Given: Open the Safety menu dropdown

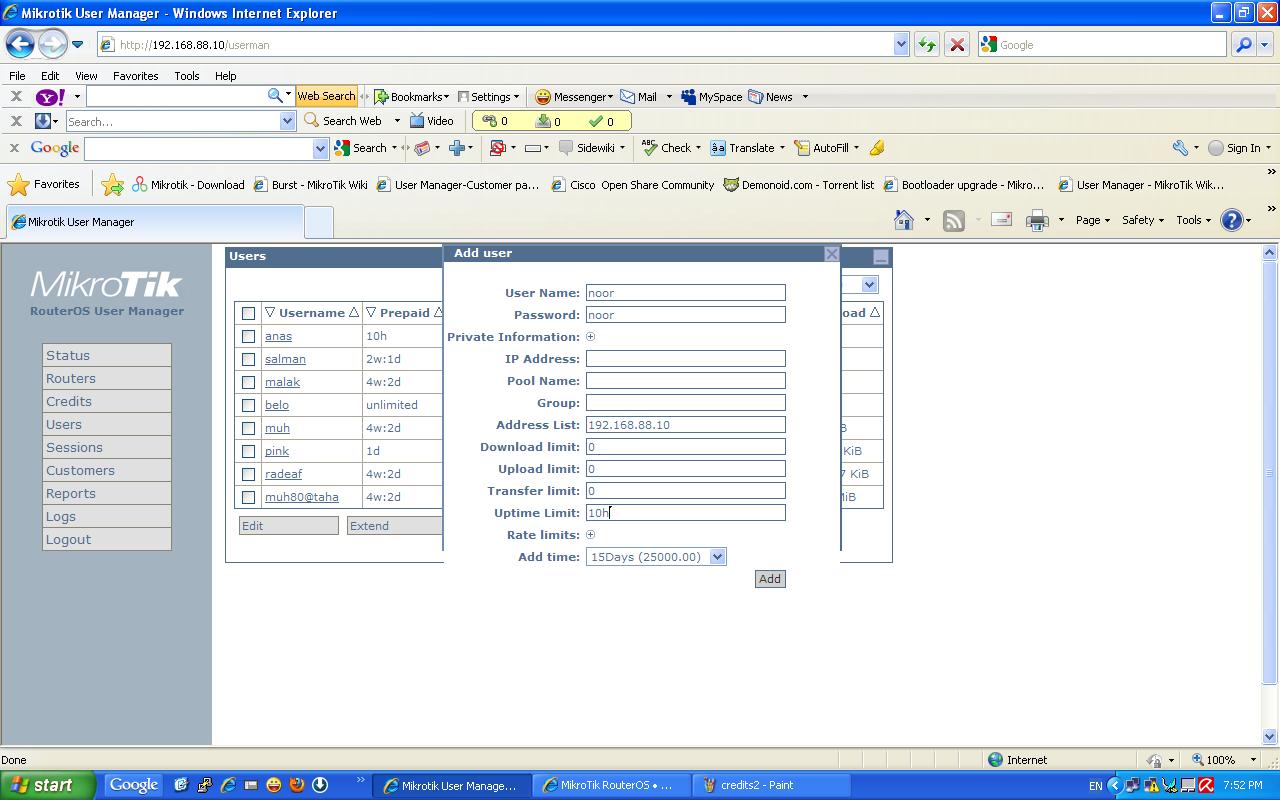Looking at the screenshot, I should click(1143, 220).
